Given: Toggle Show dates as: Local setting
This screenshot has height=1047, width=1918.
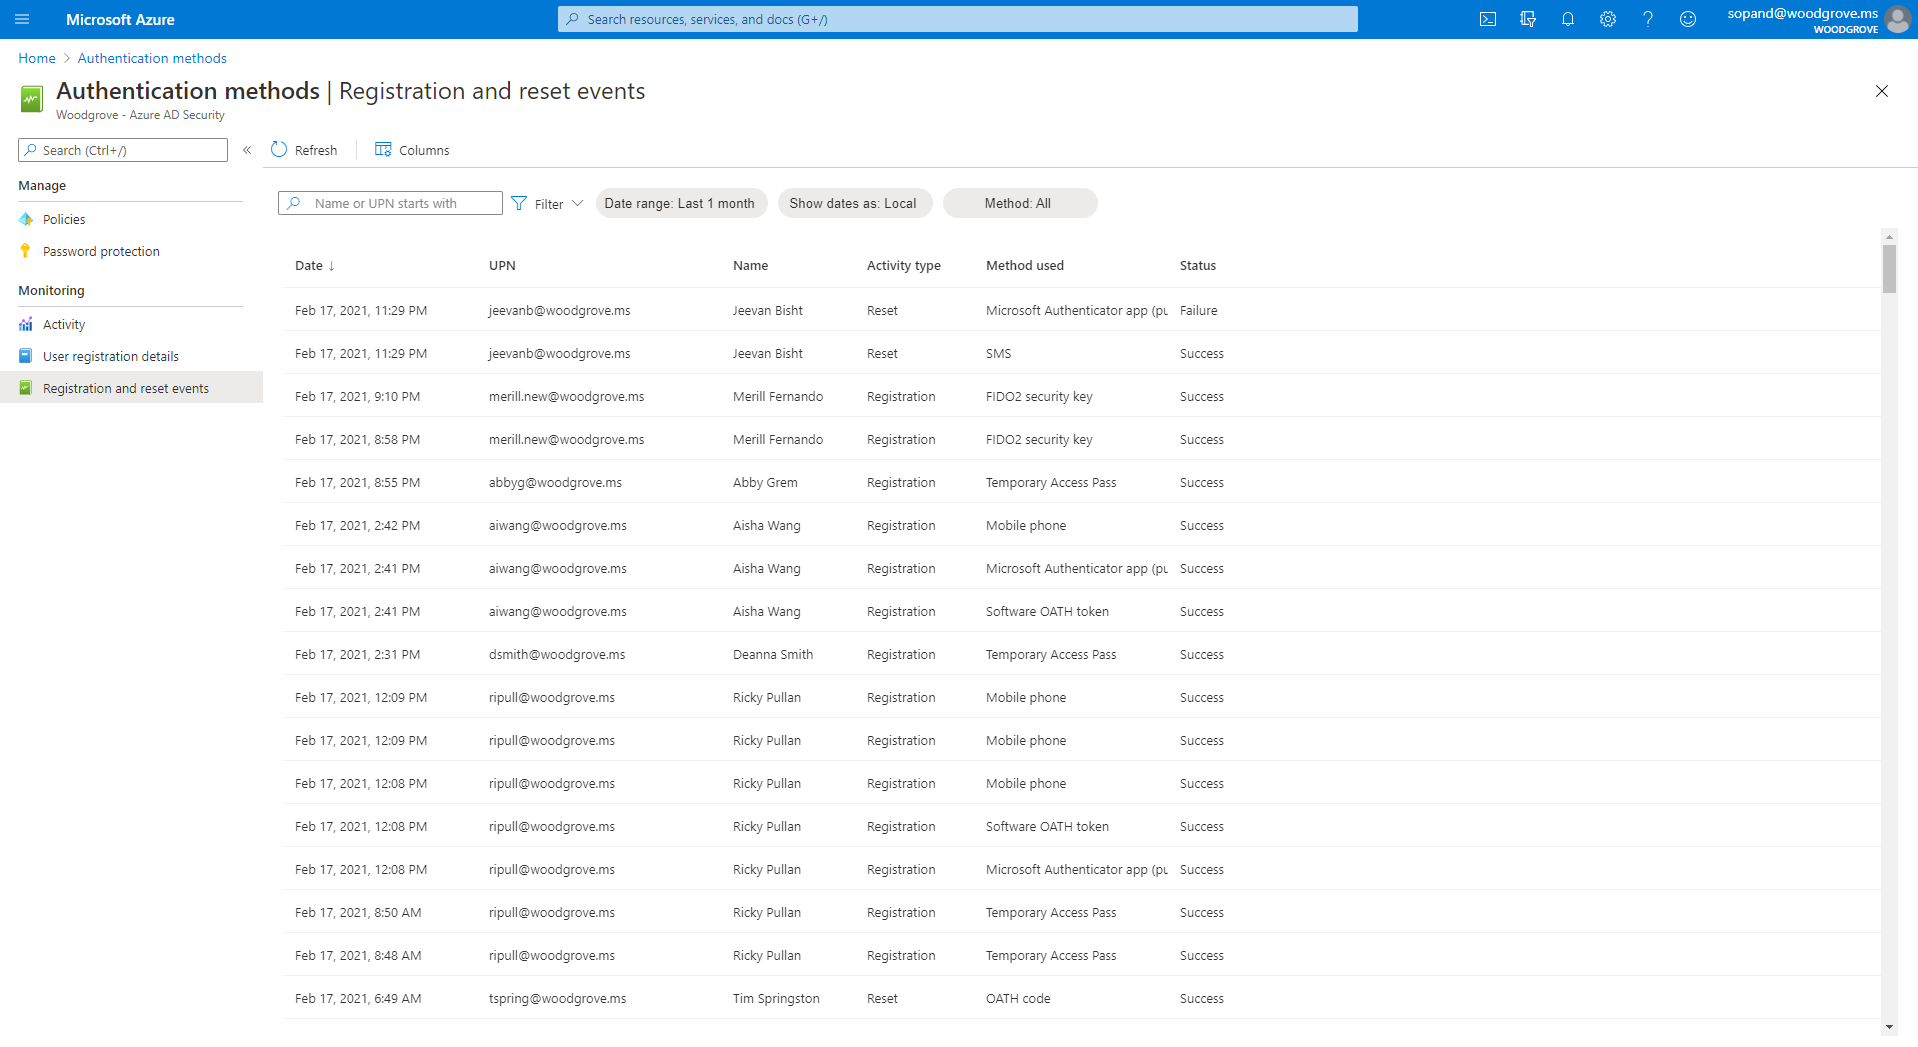Looking at the screenshot, I should (854, 203).
